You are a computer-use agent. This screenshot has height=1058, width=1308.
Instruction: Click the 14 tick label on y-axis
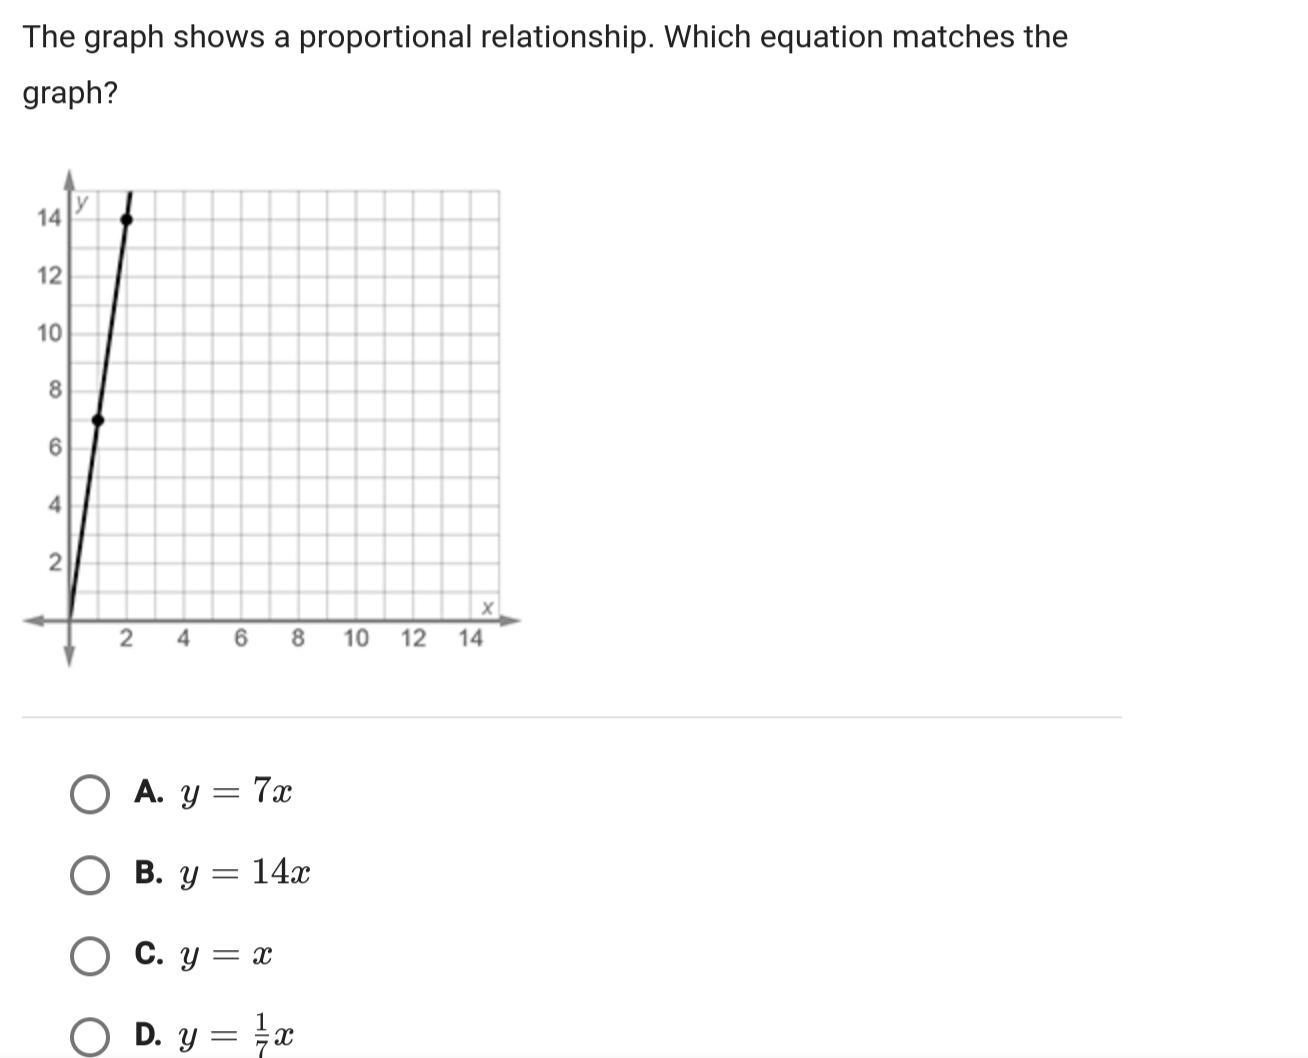[49, 218]
